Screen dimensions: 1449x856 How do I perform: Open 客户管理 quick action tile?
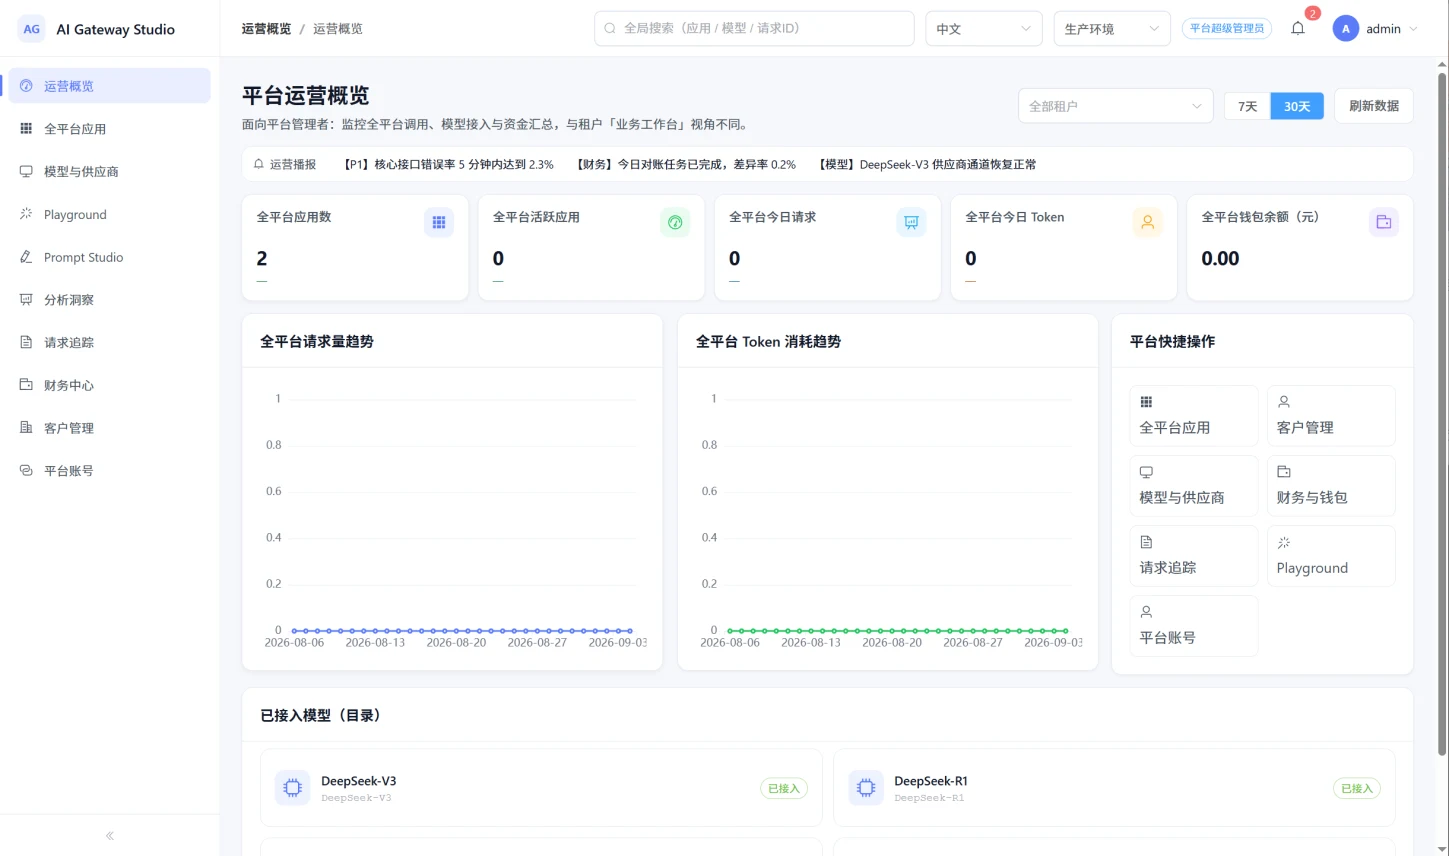(x=1331, y=416)
